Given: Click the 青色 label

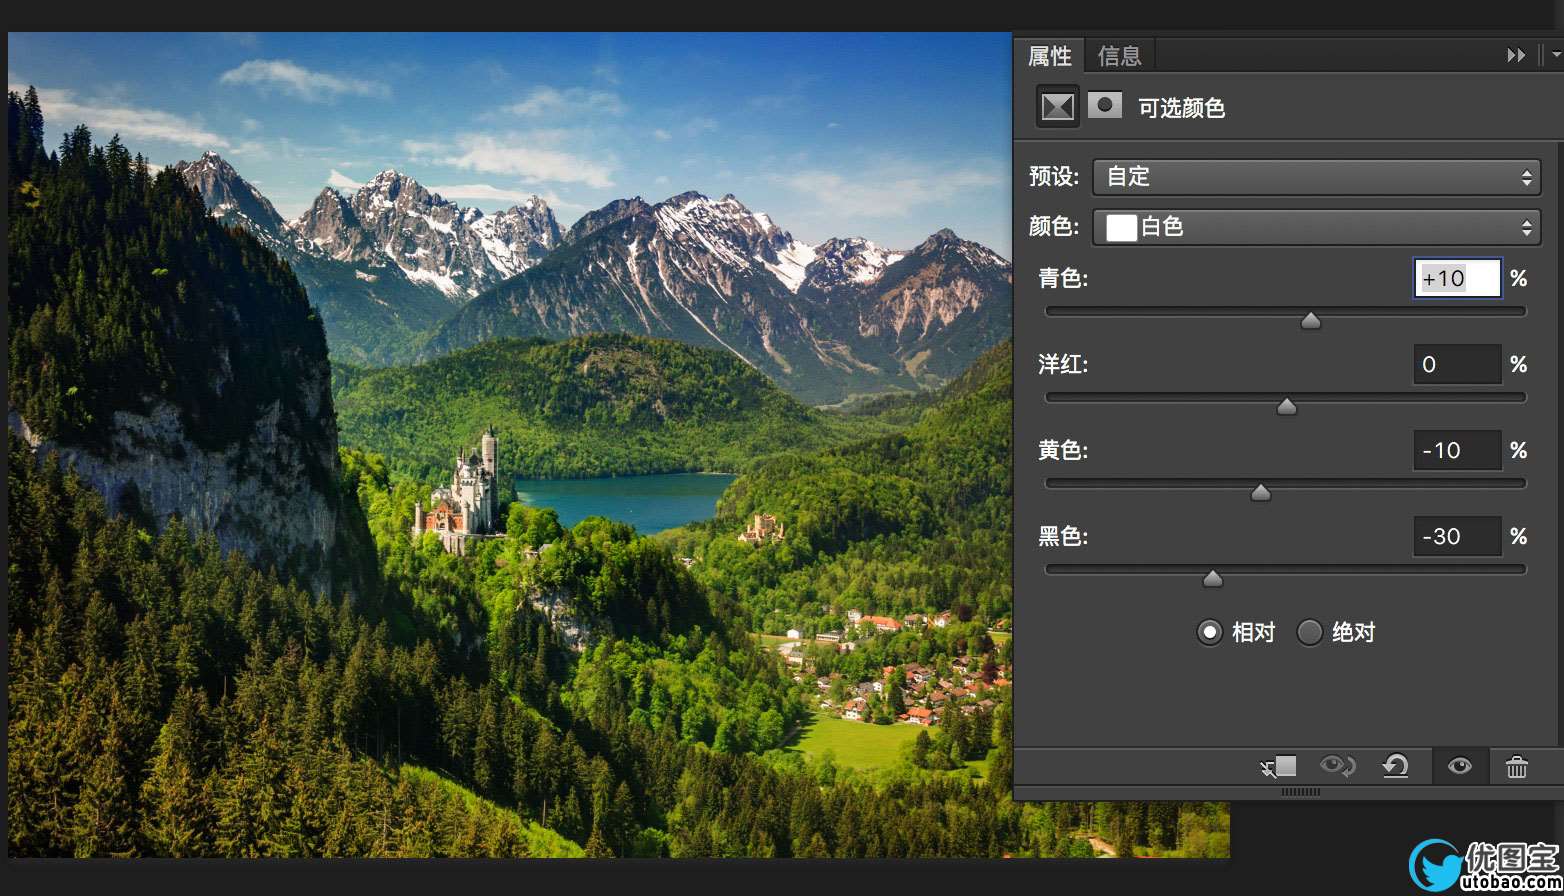Looking at the screenshot, I should [x=1063, y=278].
